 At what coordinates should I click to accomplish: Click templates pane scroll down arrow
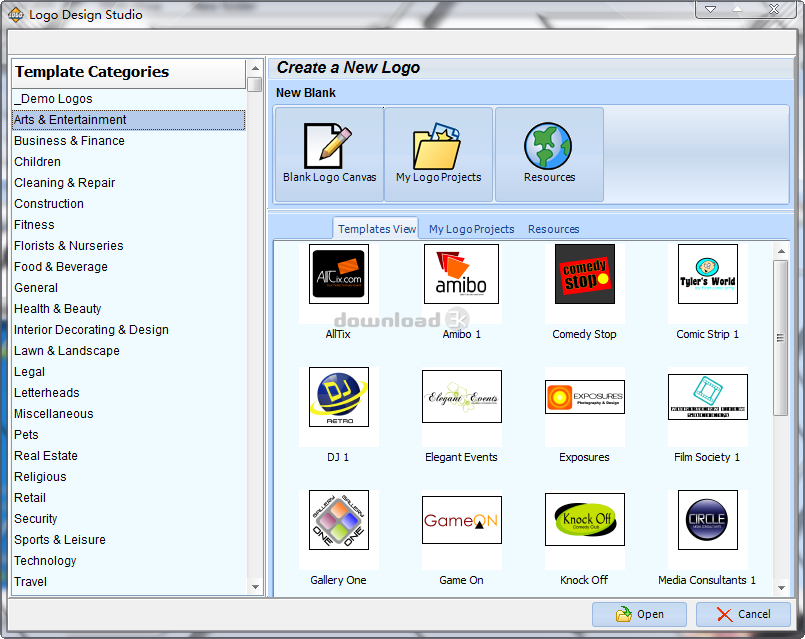[x=781, y=588]
